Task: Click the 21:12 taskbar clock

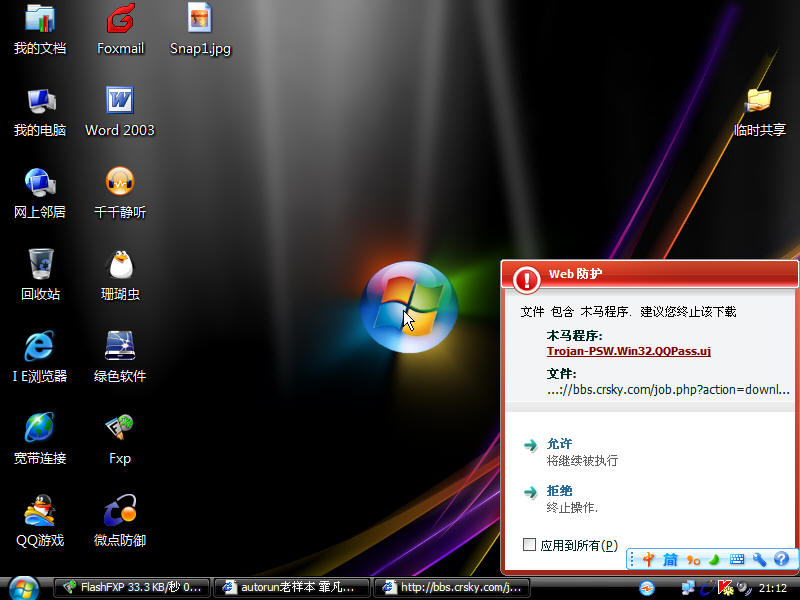Action: 772,588
